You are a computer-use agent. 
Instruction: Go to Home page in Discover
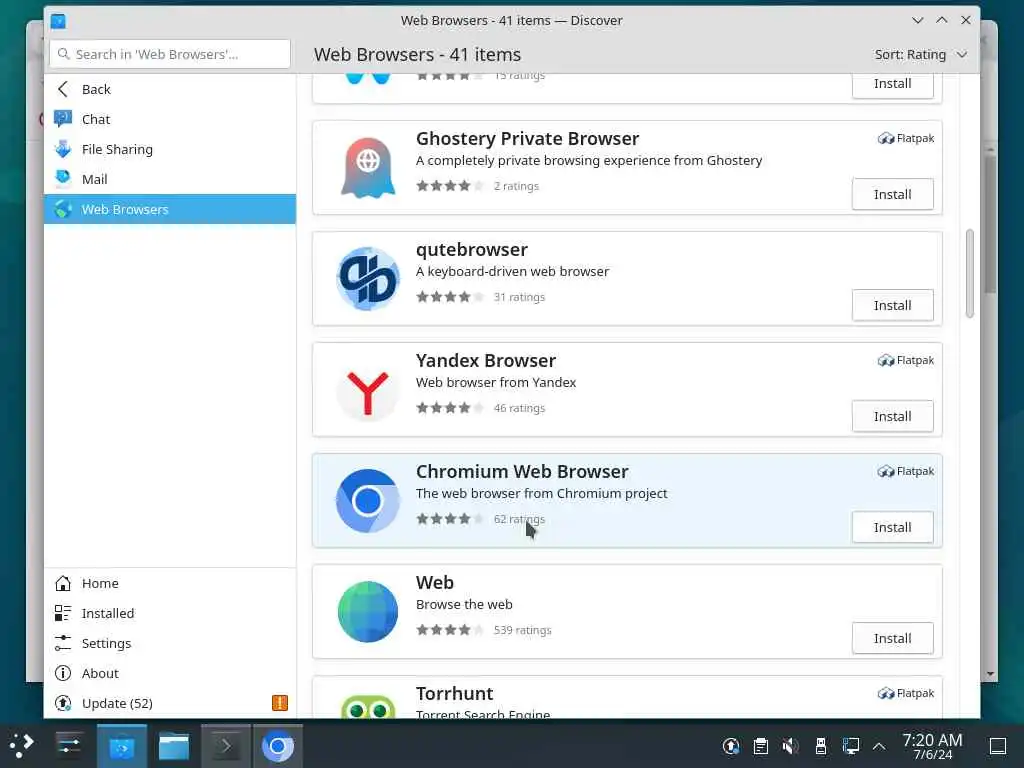tap(170, 583)
